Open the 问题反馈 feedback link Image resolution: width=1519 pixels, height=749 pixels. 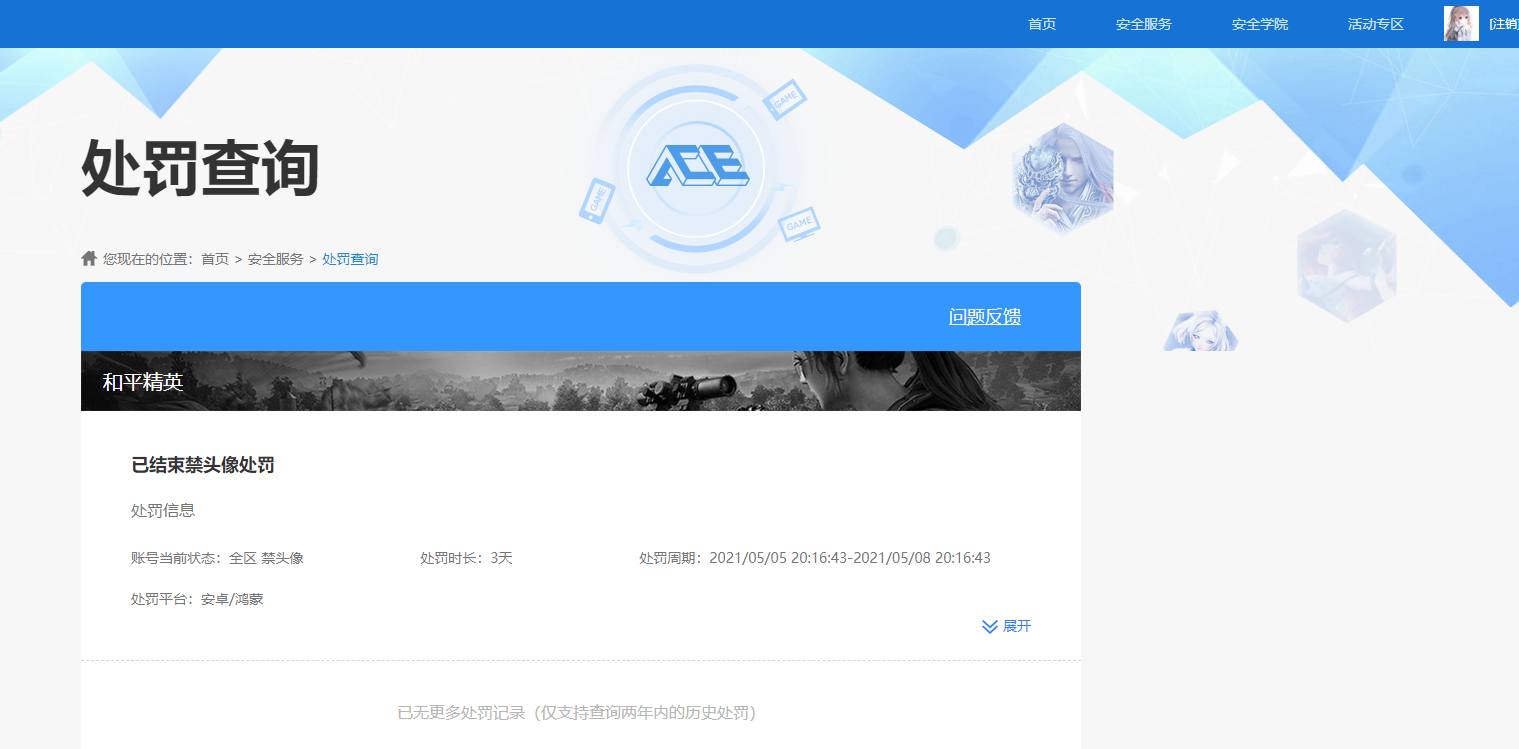[984, 316]
